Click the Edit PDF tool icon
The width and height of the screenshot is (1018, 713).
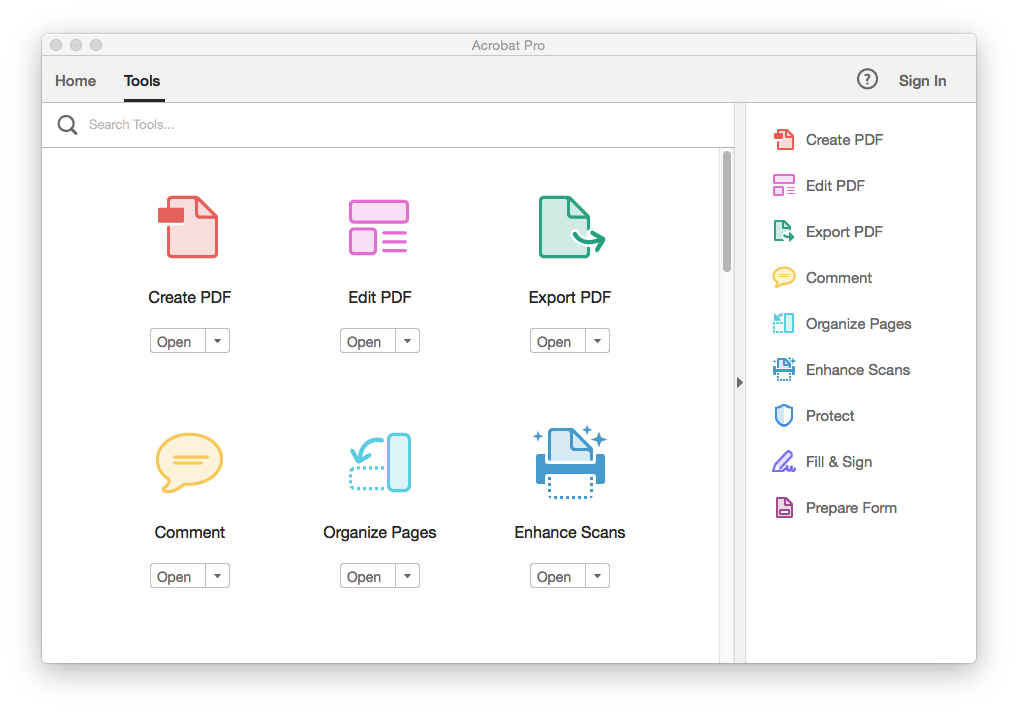pos(379,227)
